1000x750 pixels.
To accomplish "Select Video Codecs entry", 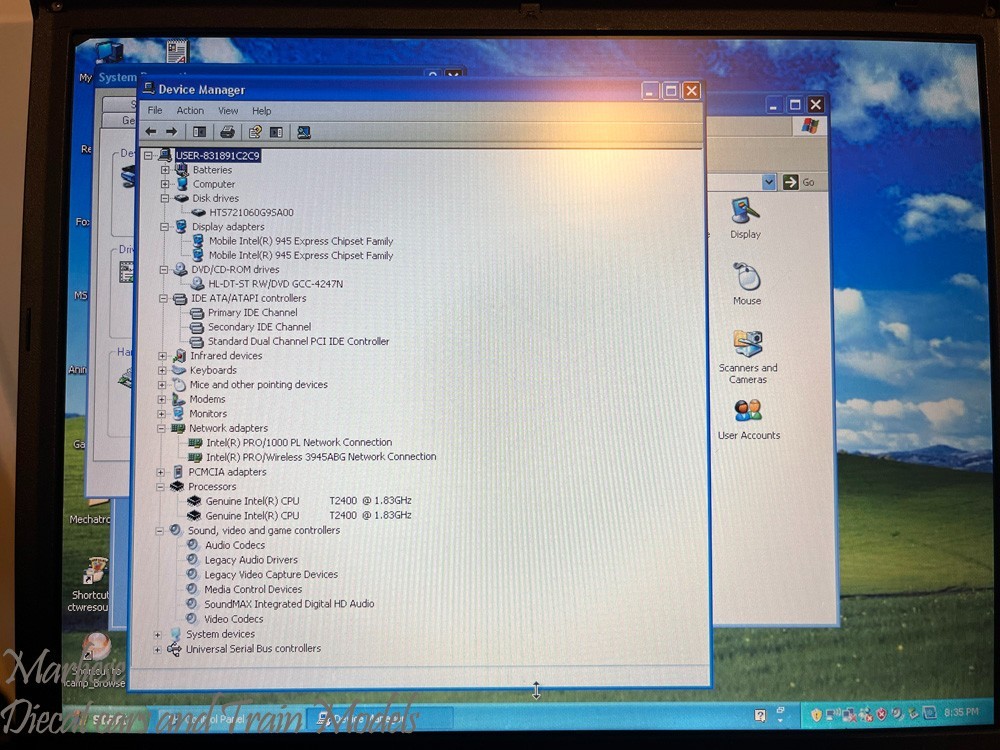I will click(x=233, y=619).
